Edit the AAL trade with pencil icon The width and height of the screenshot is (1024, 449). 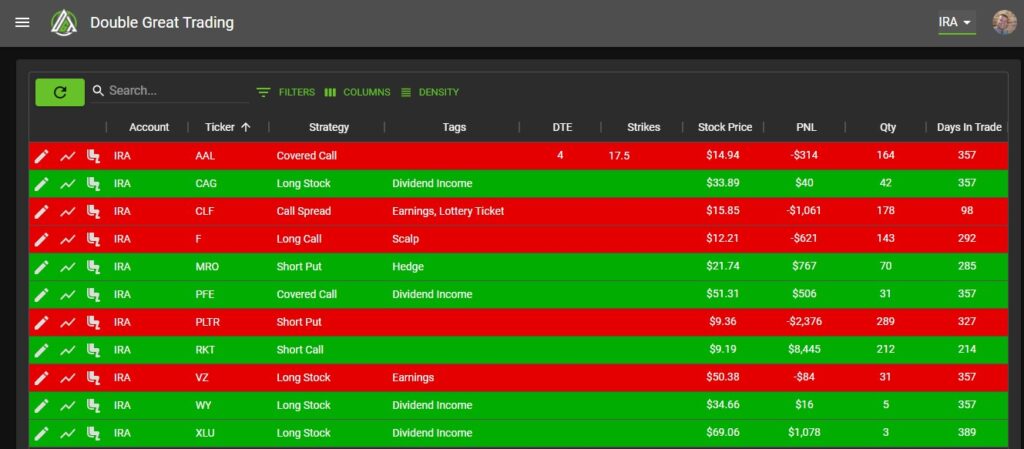41,156
